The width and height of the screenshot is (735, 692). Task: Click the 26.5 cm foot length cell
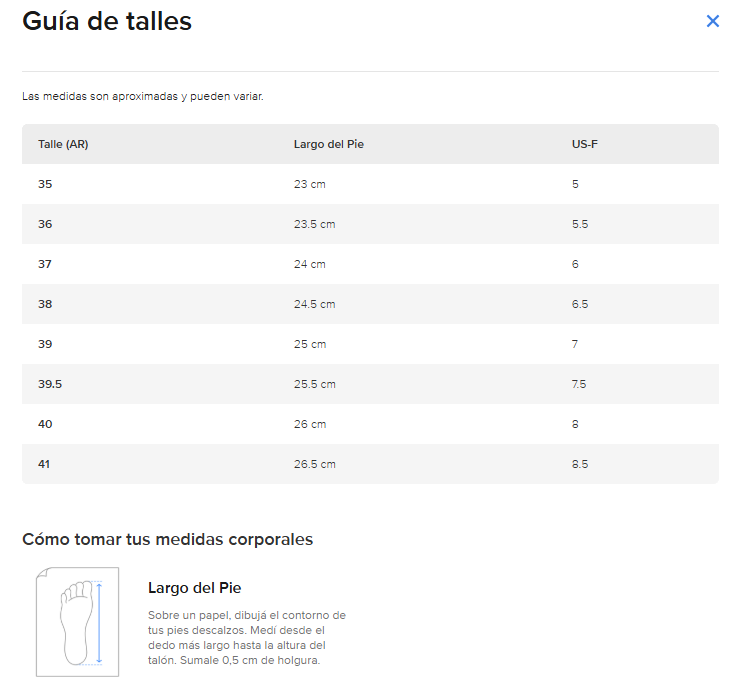[315, 464]
